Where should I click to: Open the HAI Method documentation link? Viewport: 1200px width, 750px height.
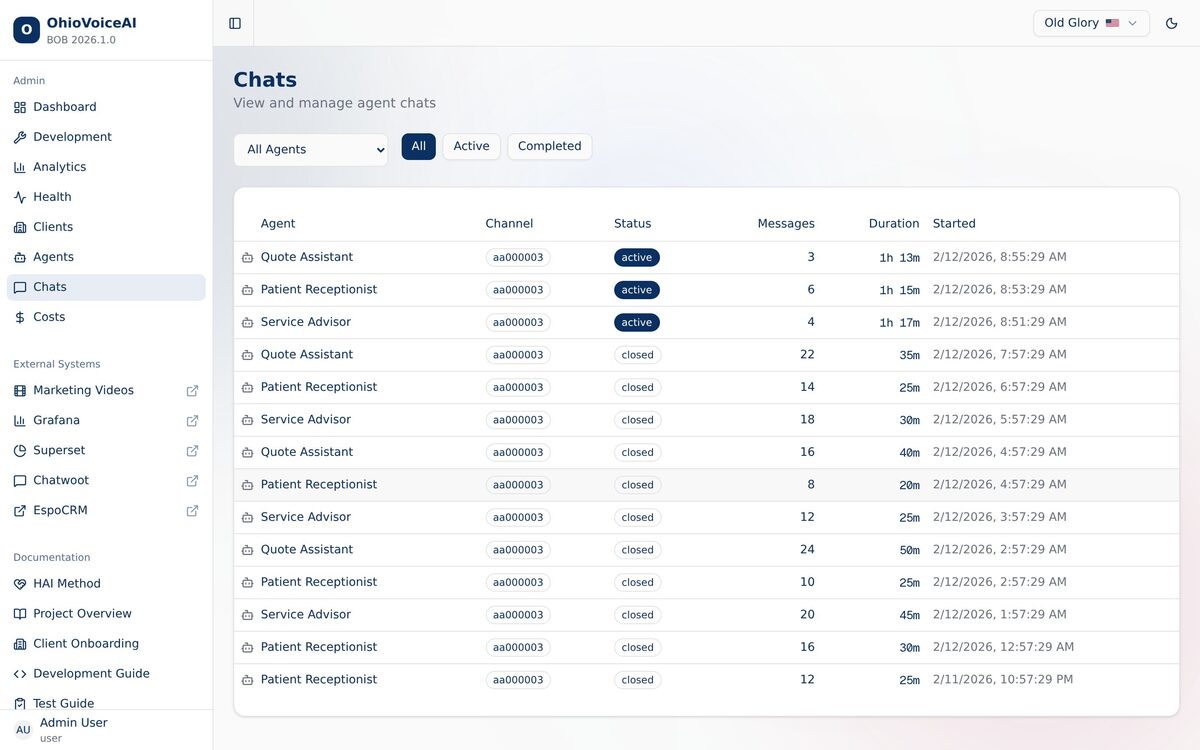point(66,584)
